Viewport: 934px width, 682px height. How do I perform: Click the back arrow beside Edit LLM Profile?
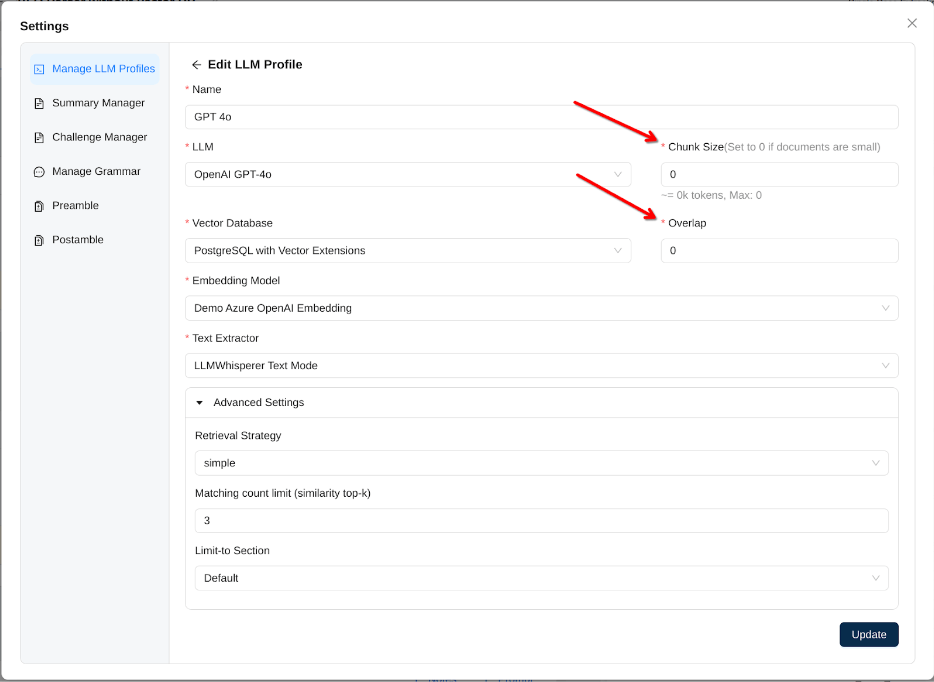coord(196,65)
